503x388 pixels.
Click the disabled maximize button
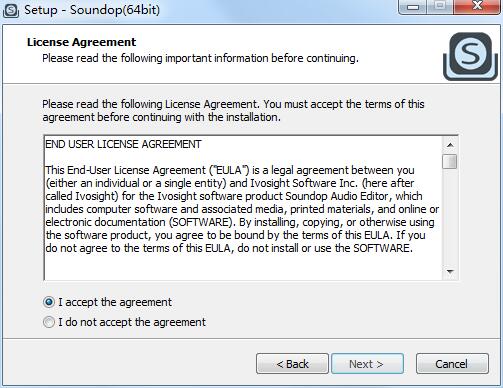click(x=440, y=7)
